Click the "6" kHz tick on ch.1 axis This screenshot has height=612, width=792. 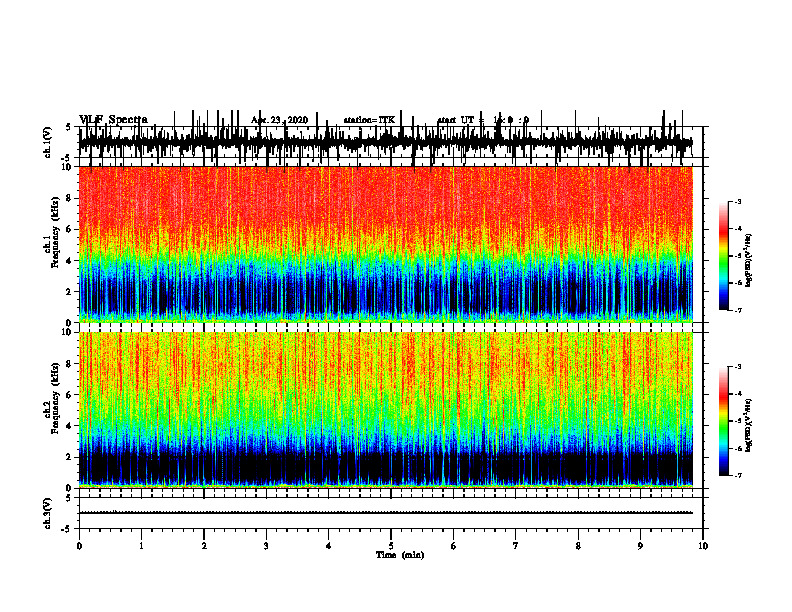(70, 229)
